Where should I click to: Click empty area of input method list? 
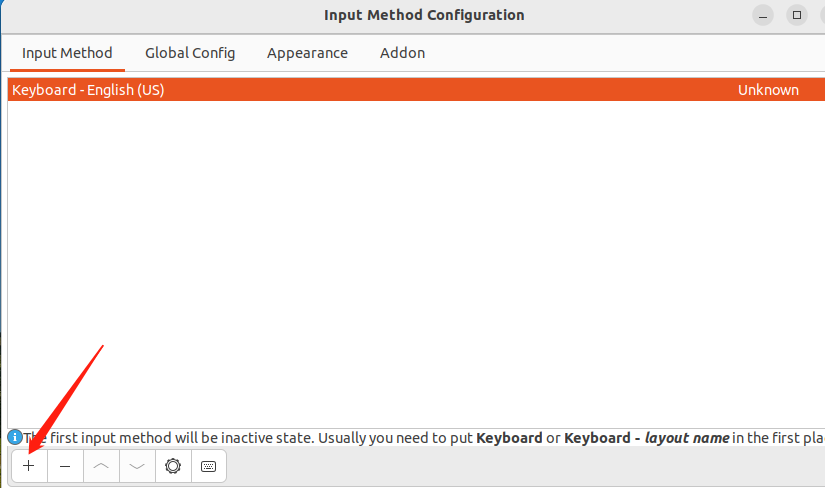[400, 260]
